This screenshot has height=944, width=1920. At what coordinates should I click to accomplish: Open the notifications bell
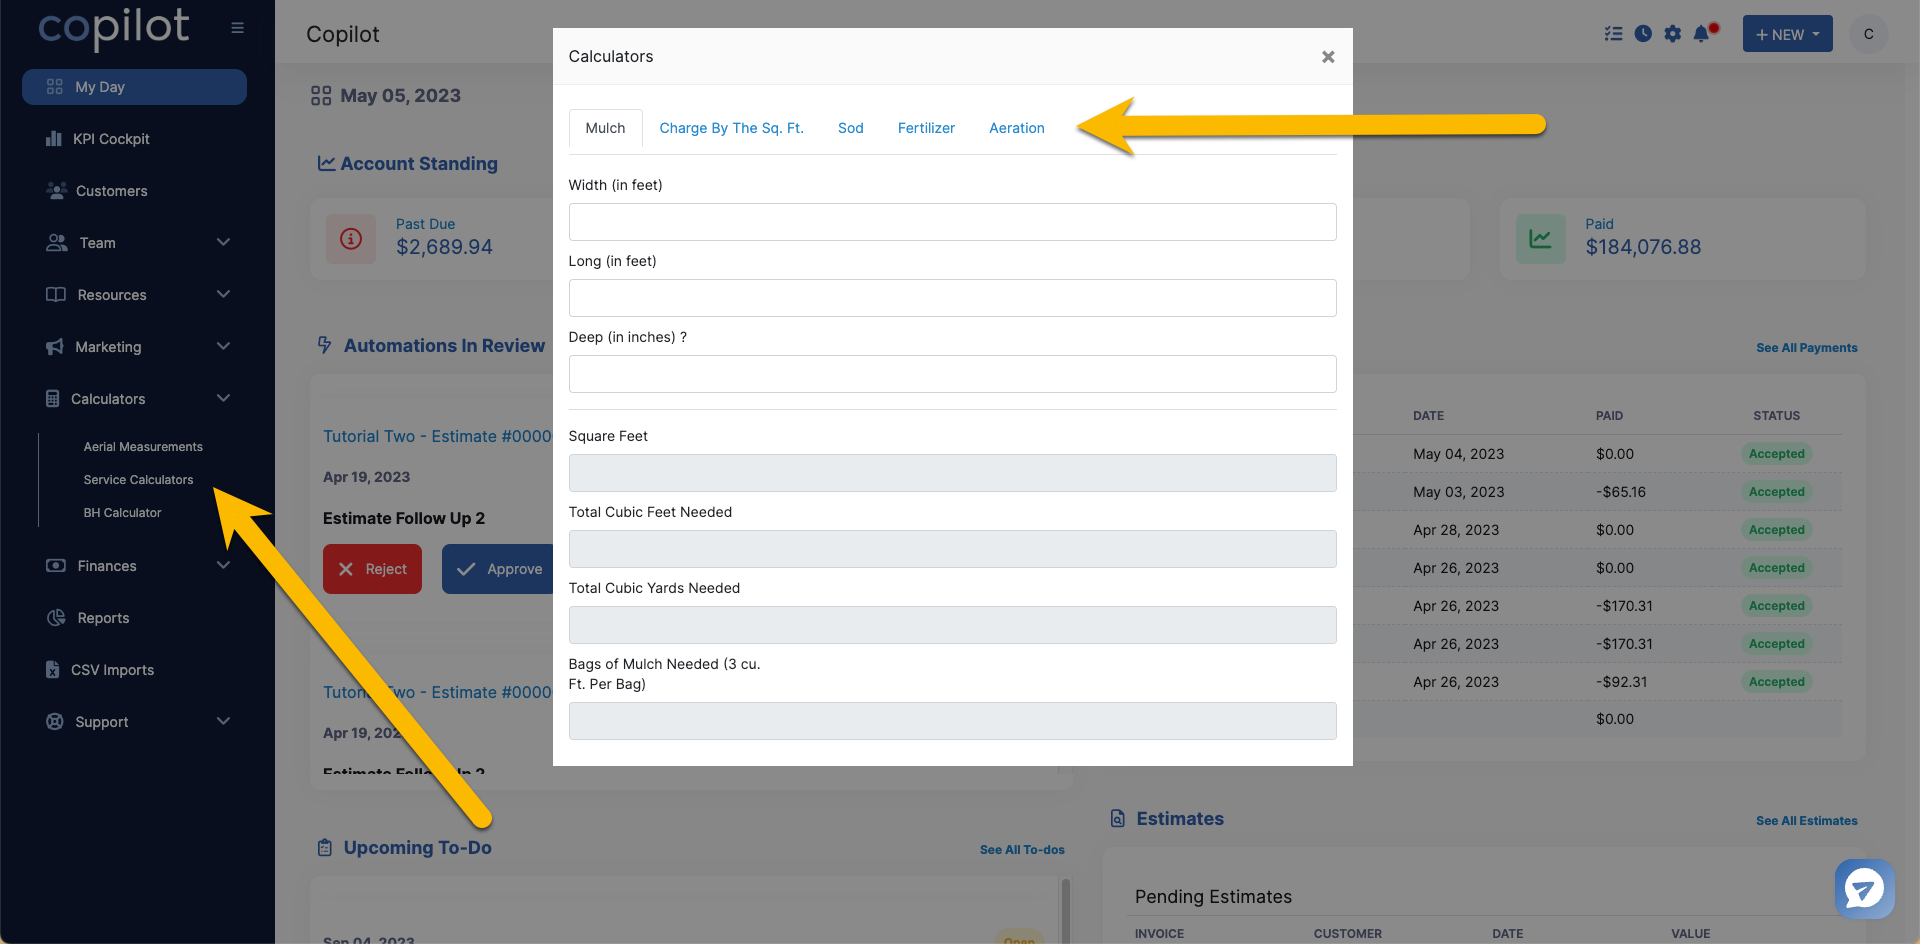1702,34
